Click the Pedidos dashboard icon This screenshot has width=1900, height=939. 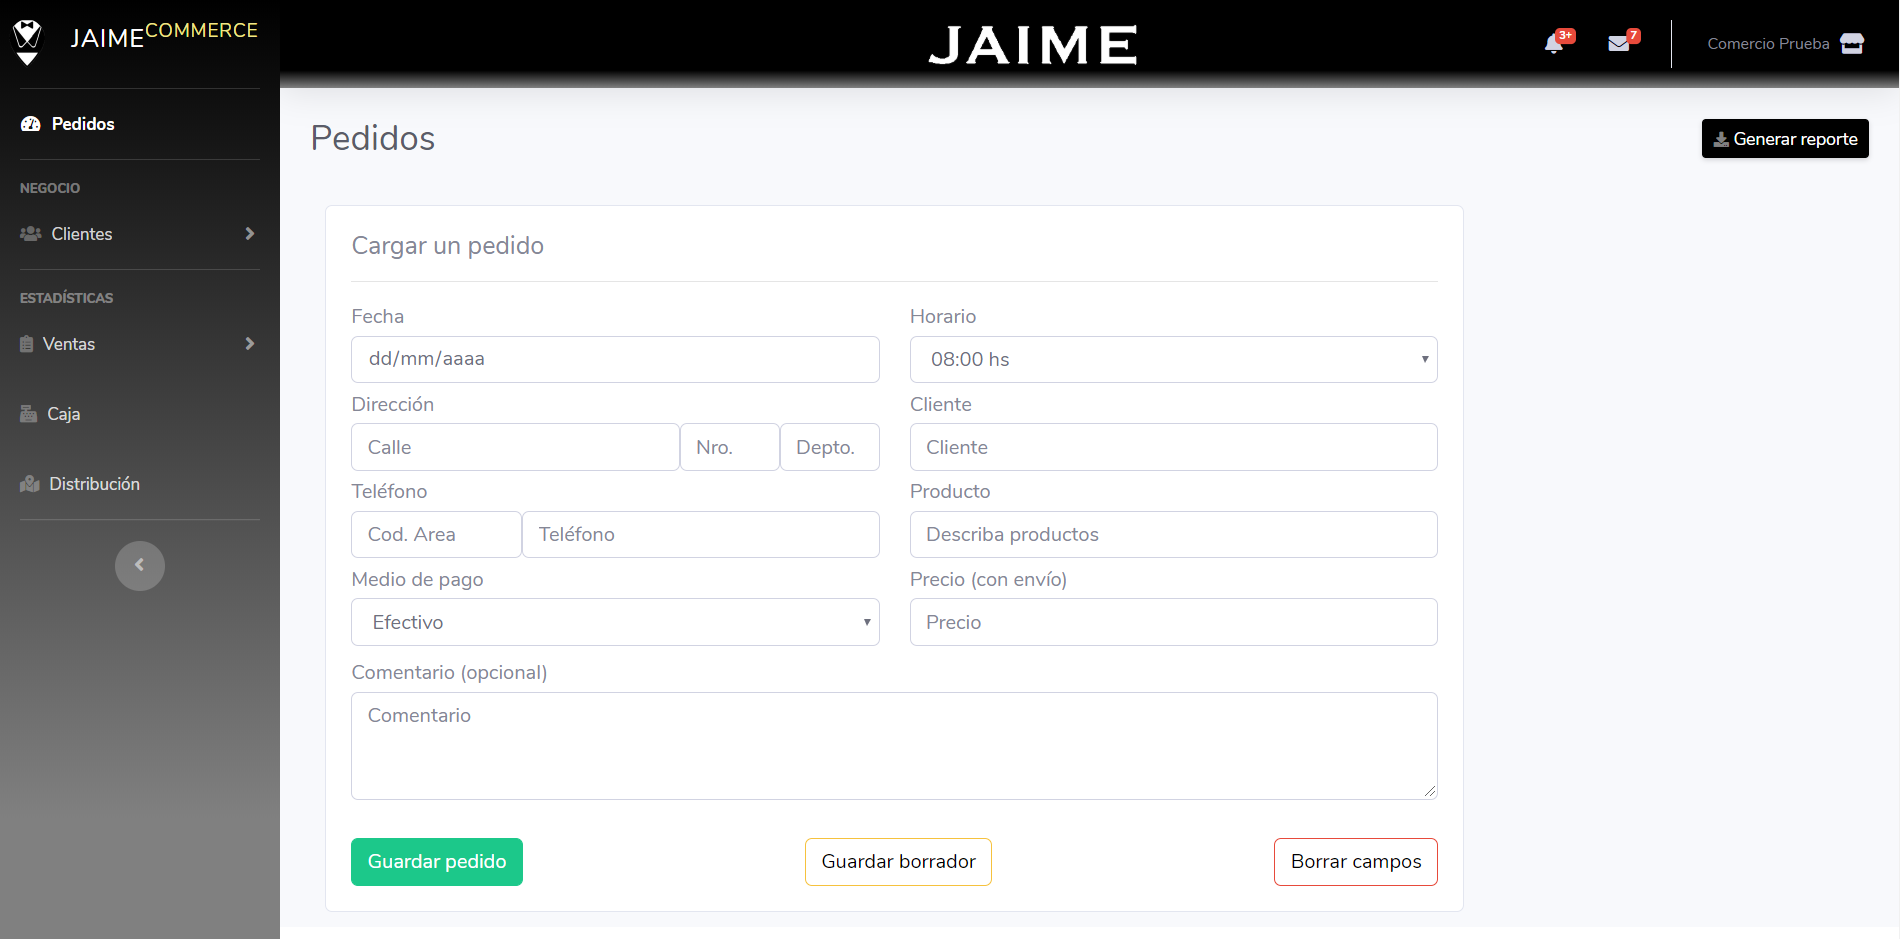31,124
